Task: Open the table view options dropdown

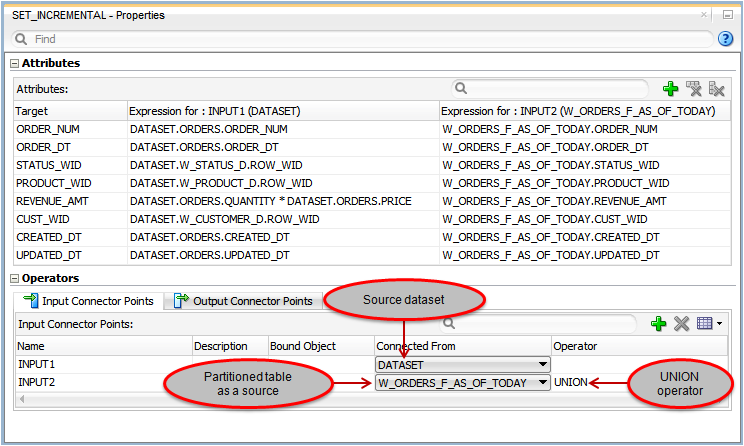Action: coord(709,324)
